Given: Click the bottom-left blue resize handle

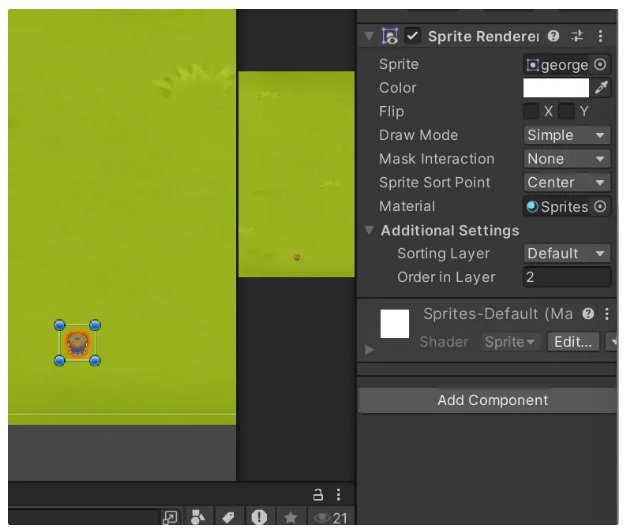Looking at the screenshot, I should coord(60,361).
